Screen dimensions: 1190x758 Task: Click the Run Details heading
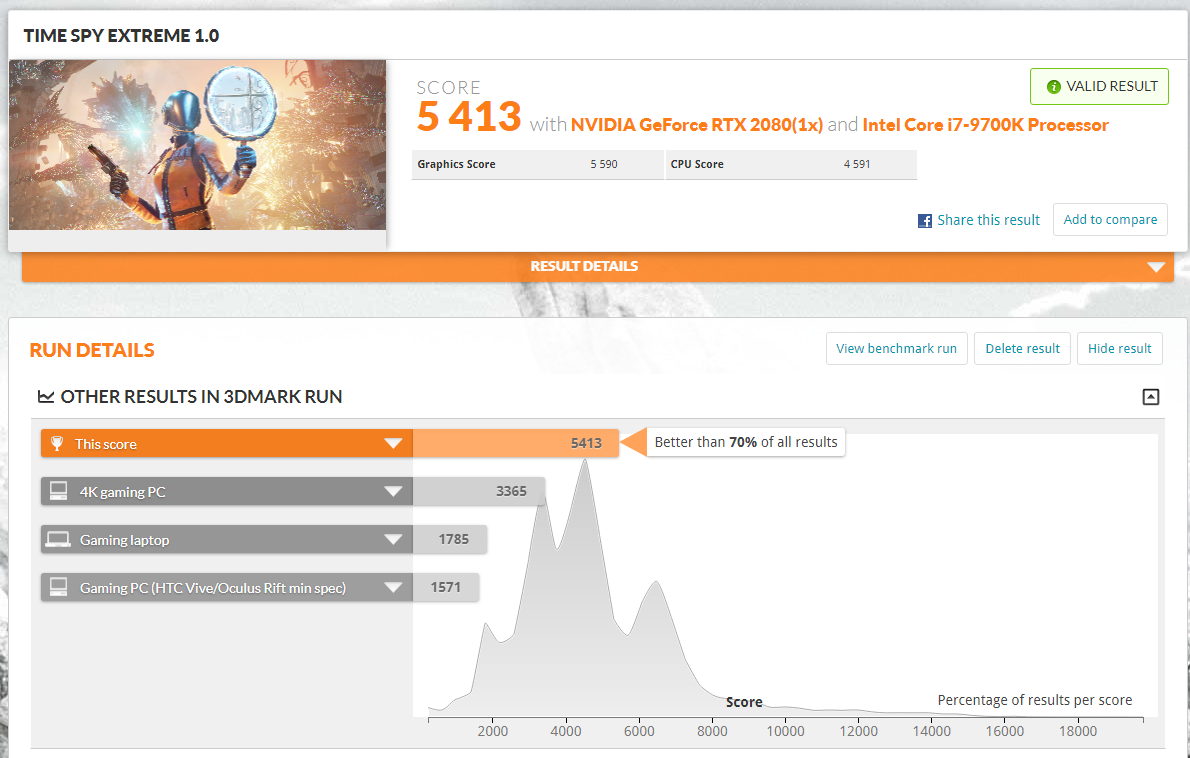[92, 350]
